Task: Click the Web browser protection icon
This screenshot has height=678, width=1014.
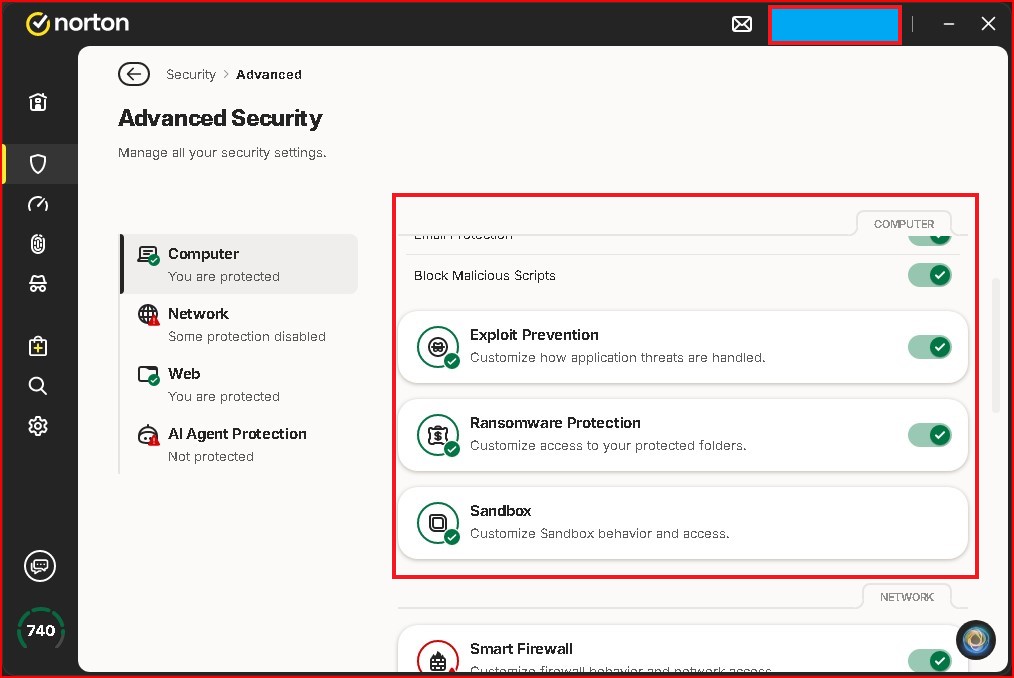Action: point(148,375)
